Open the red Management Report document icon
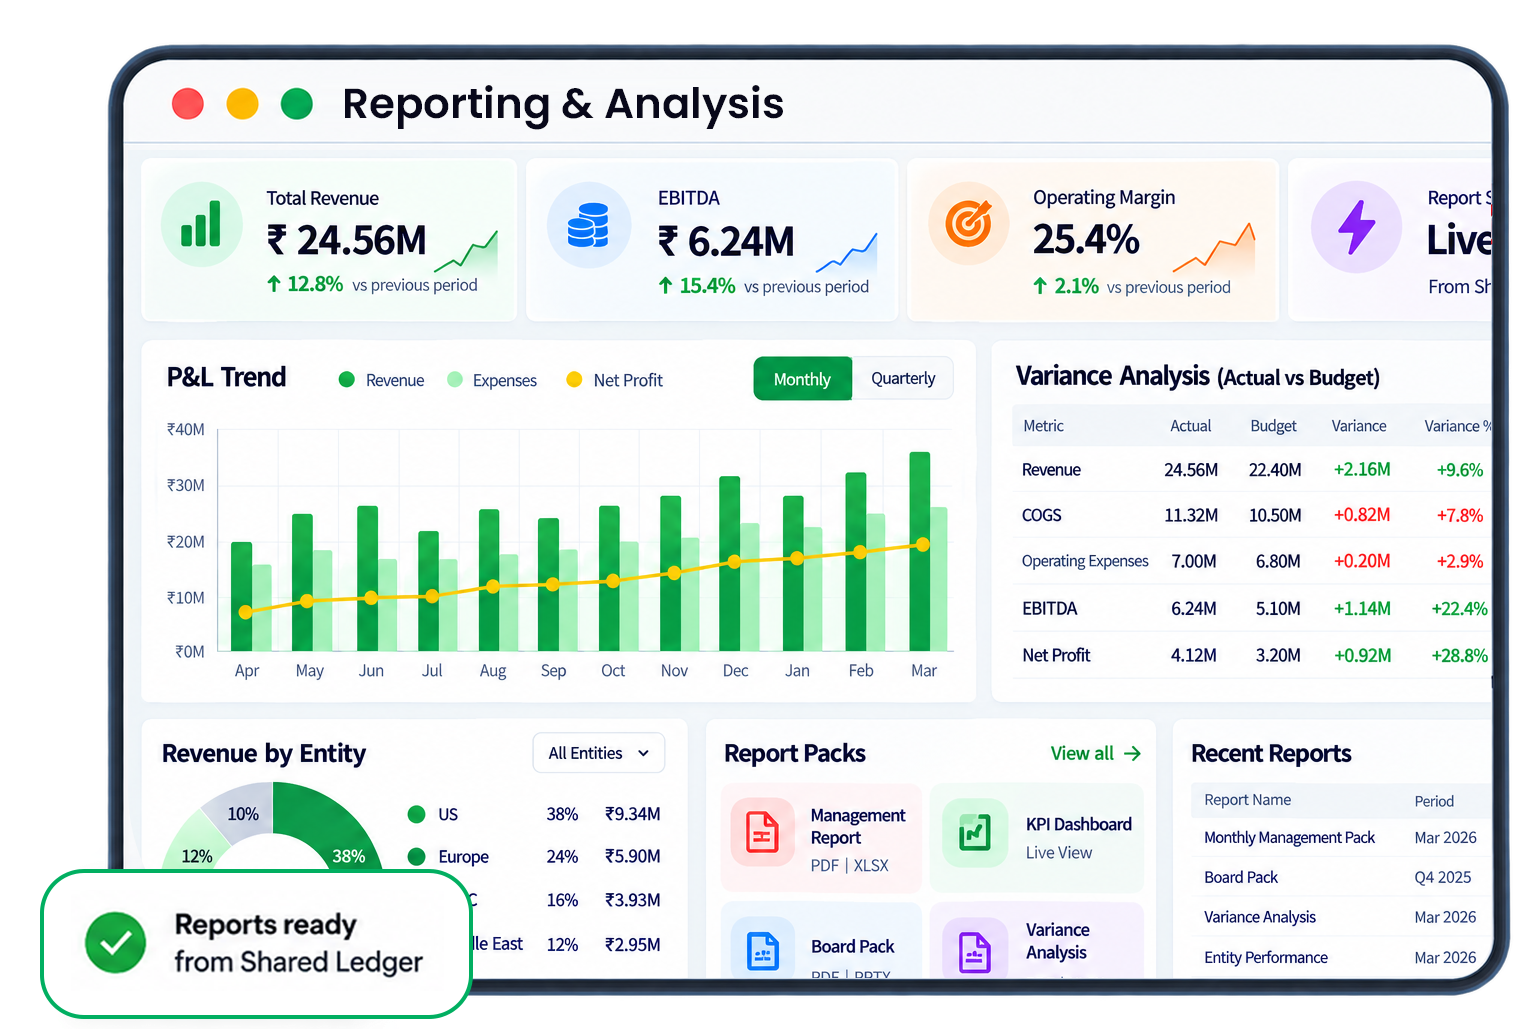1528x1029 pixels. coord(762,832)
